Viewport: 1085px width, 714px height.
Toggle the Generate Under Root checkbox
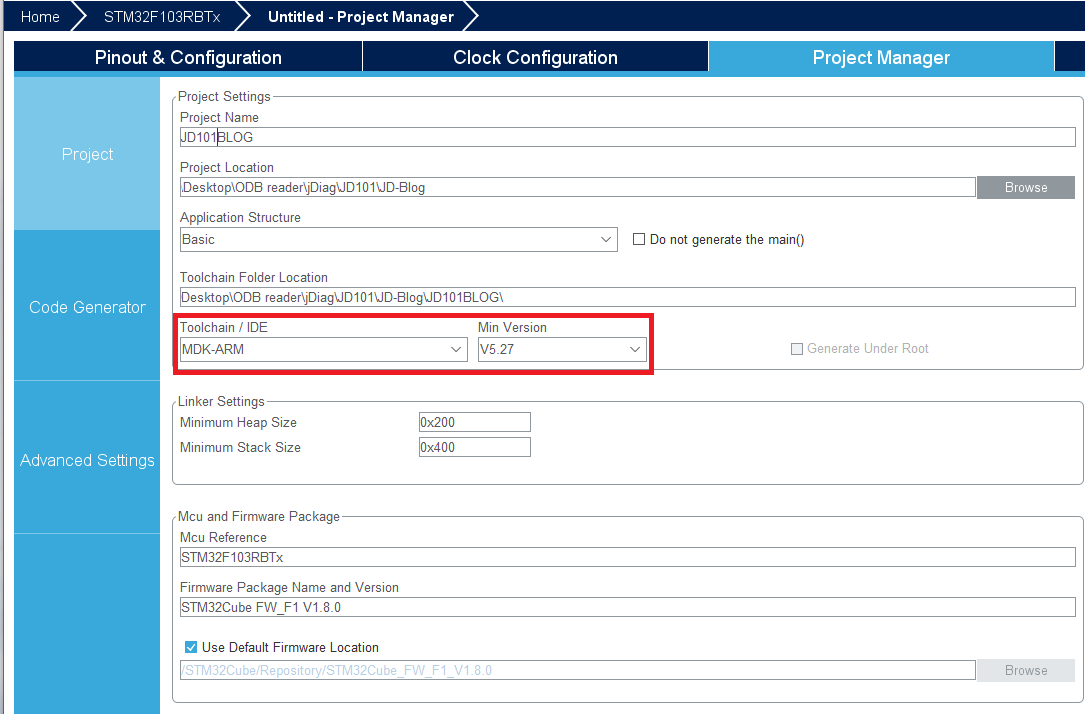coord(797,349)
